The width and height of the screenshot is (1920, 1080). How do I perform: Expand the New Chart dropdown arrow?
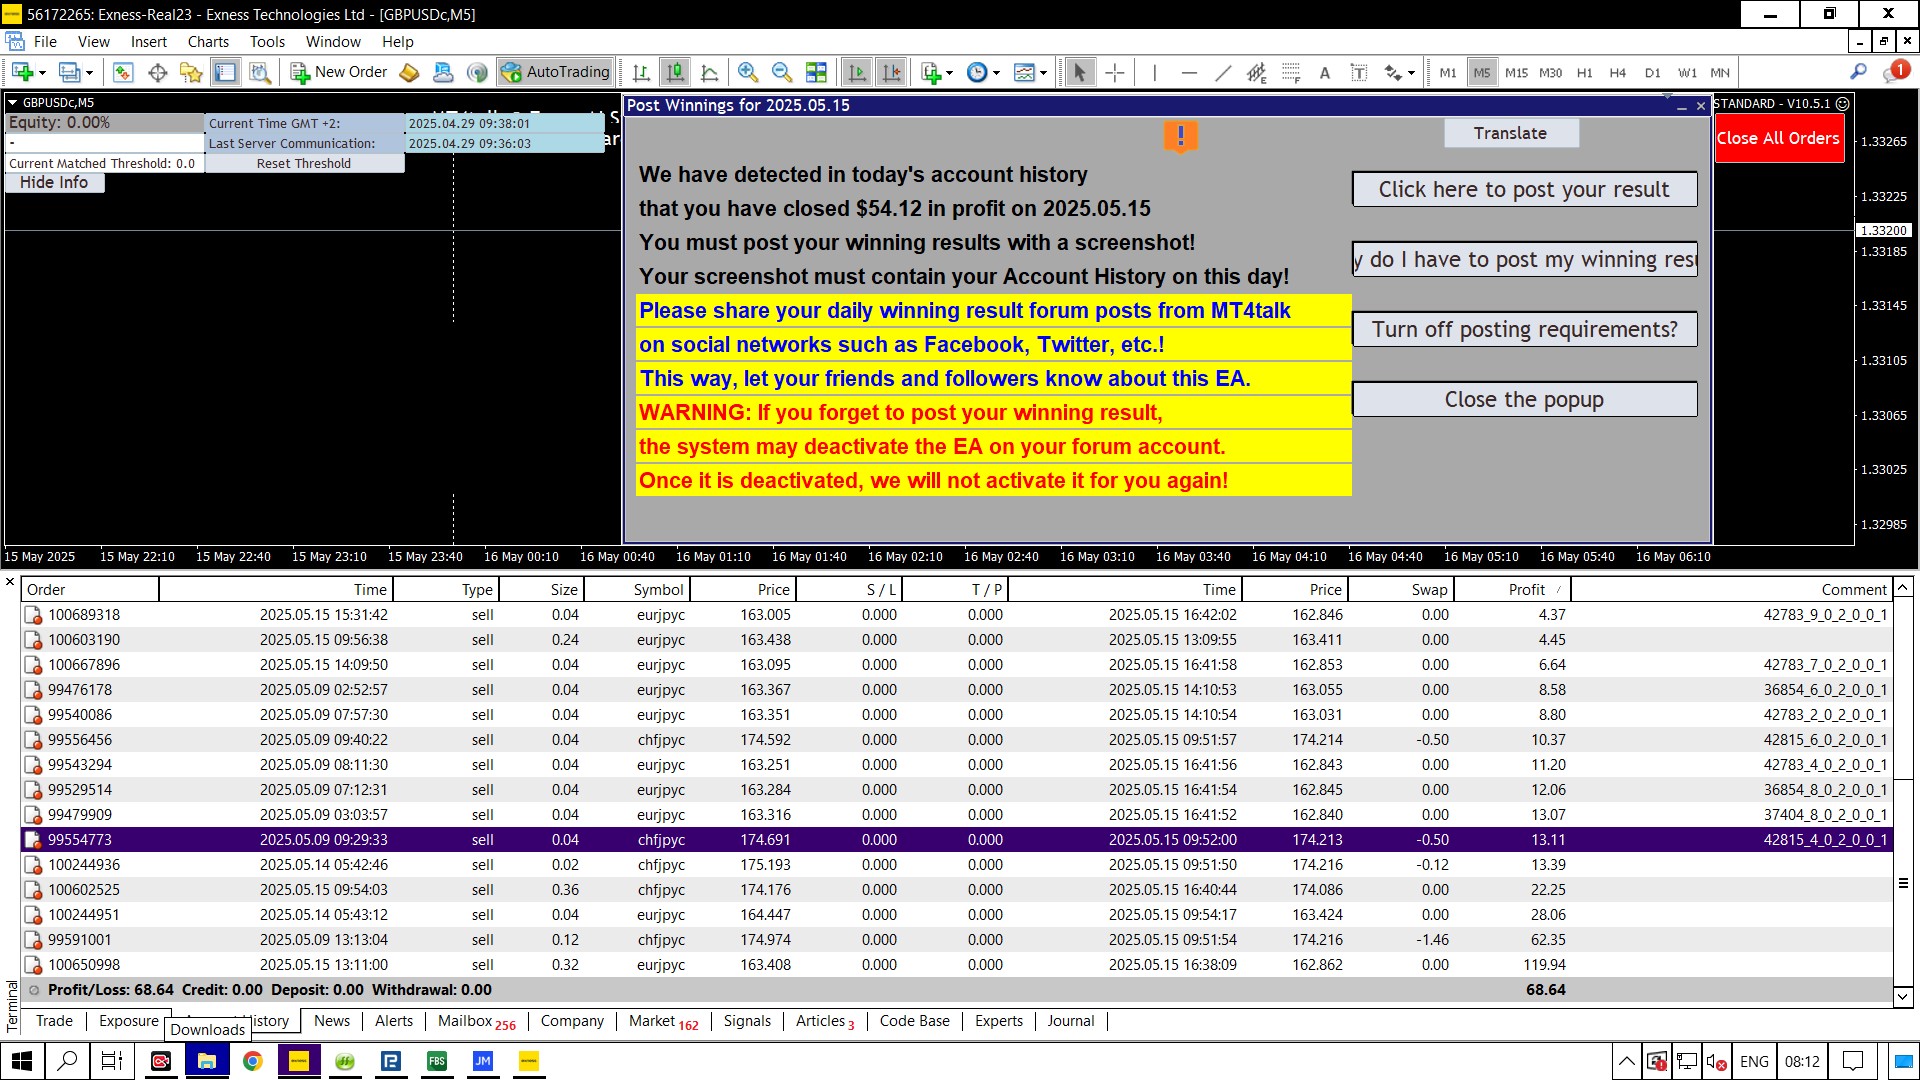coord(42,73)
